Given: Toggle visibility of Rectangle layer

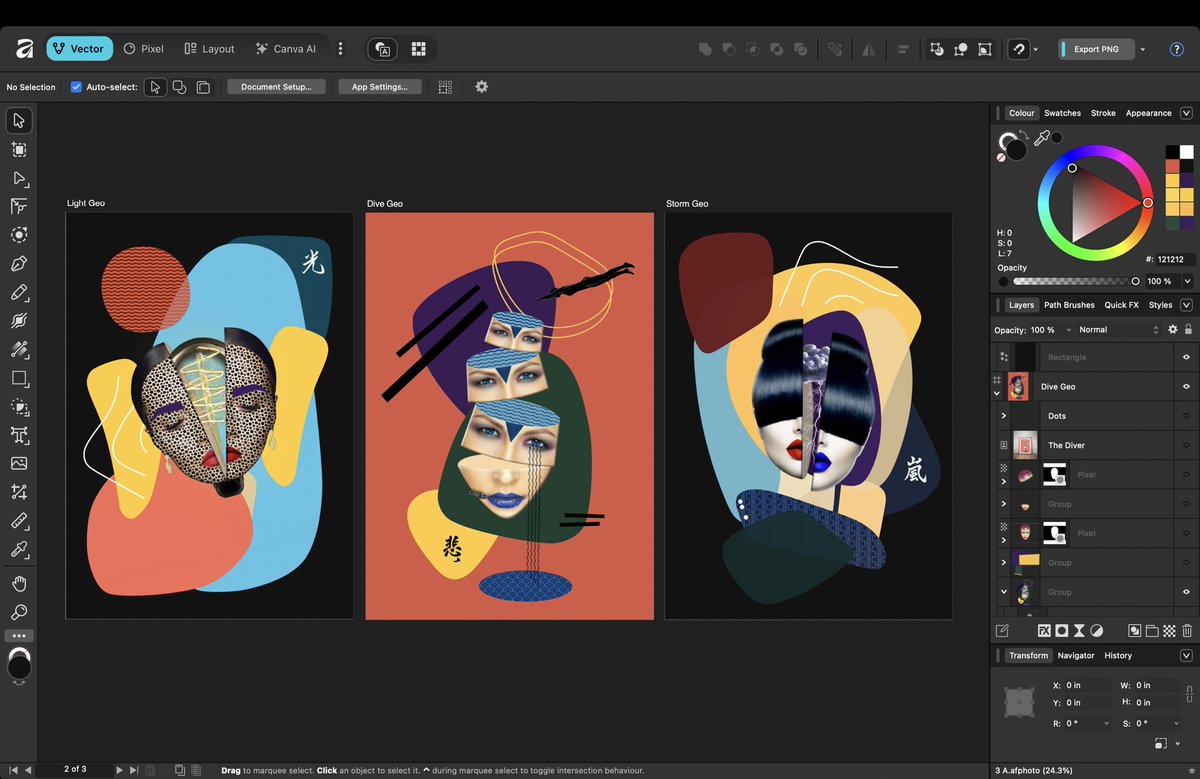Looking at the screenshot, I should [x=1186, y=357].
